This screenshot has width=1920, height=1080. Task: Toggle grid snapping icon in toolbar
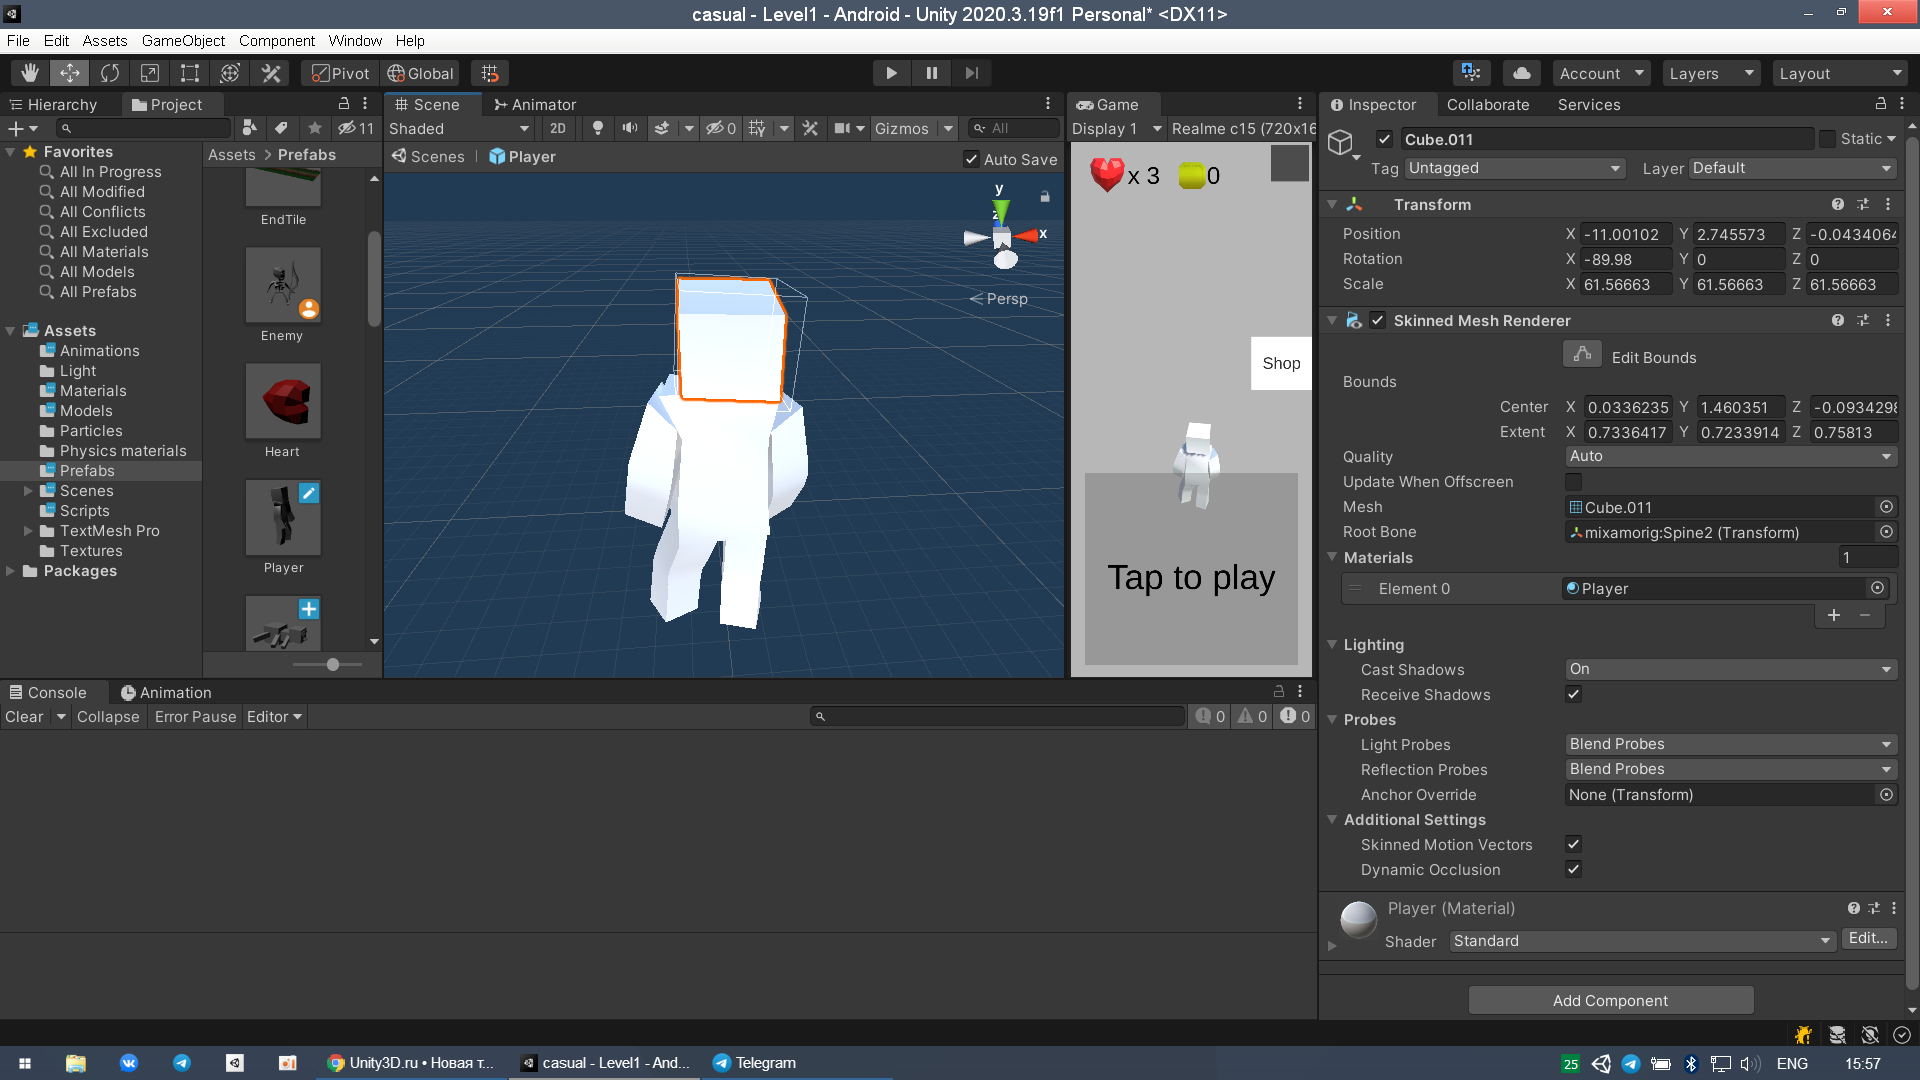(490, 73)
